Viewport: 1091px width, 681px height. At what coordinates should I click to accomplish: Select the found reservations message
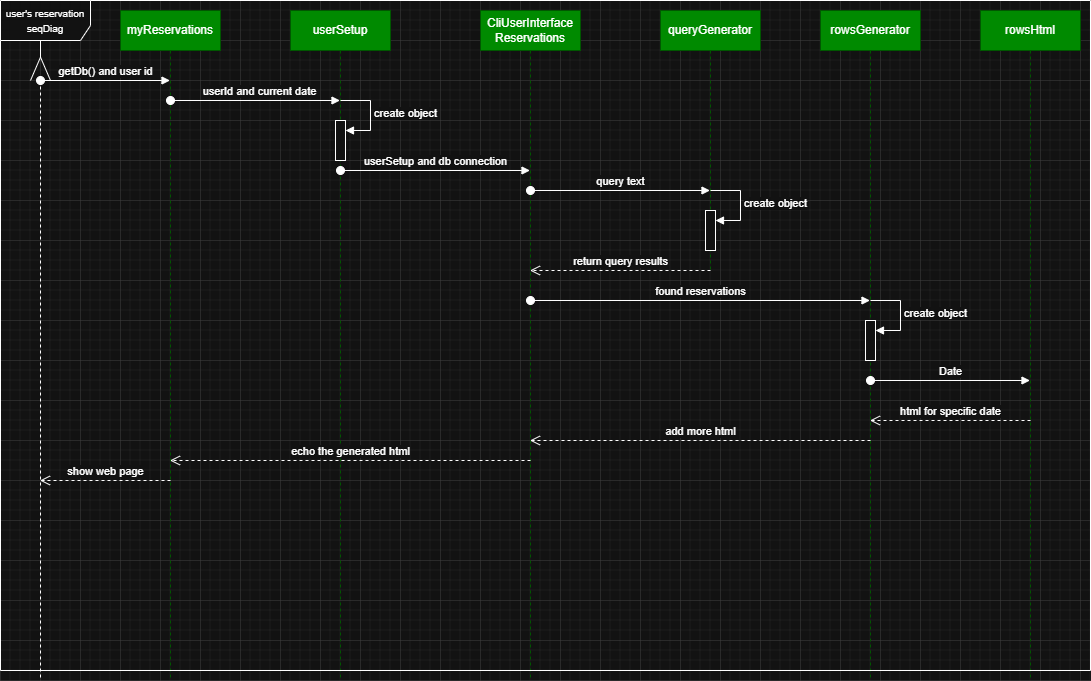click(700, 291)
